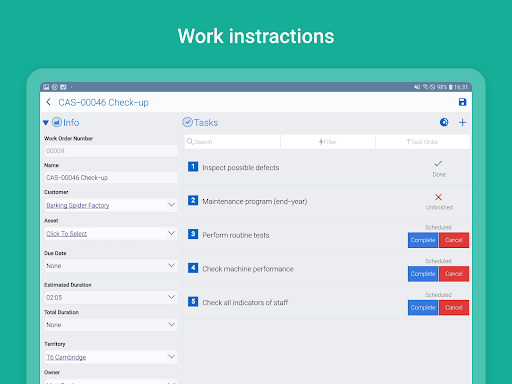Collapse the Info section triangle
The image size is (512, 384).
click(x=46, y=123)
